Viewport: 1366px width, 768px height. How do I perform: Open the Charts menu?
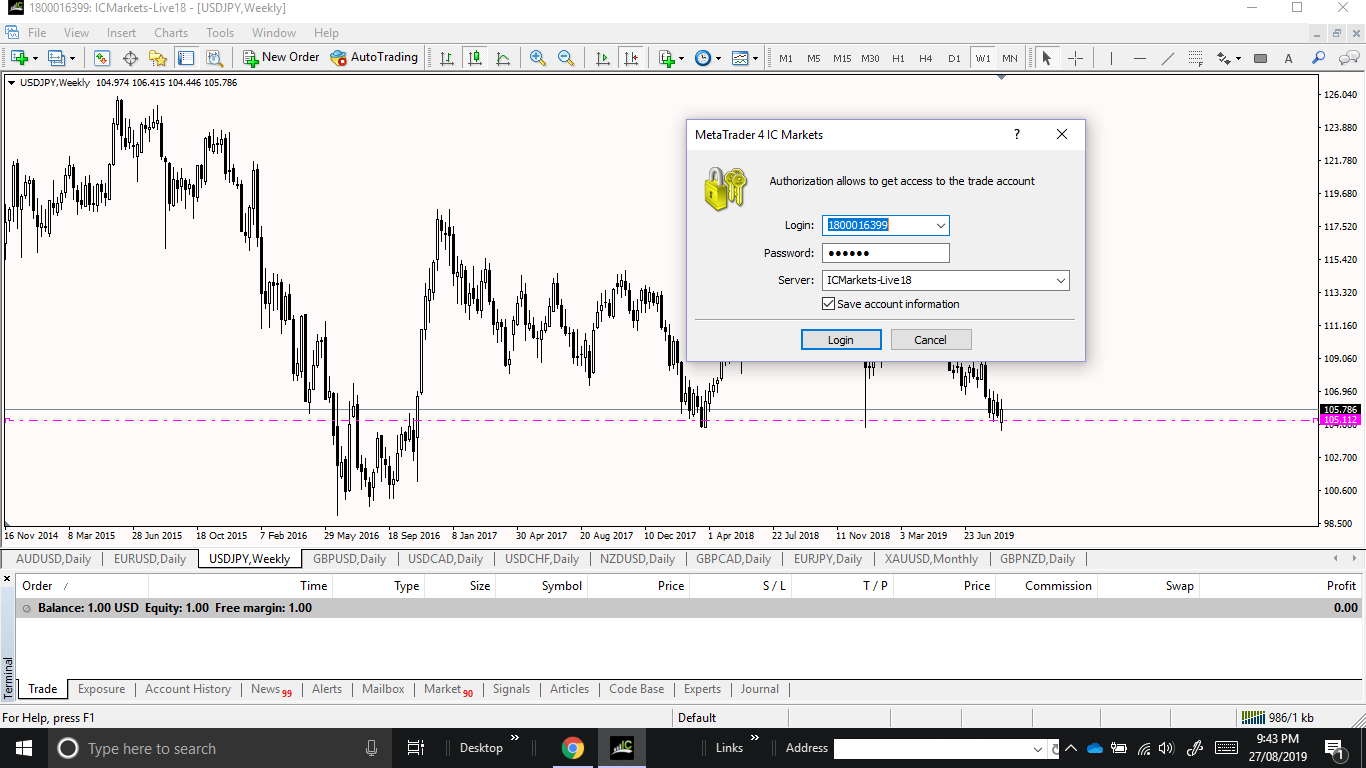(x=171, y=33)
